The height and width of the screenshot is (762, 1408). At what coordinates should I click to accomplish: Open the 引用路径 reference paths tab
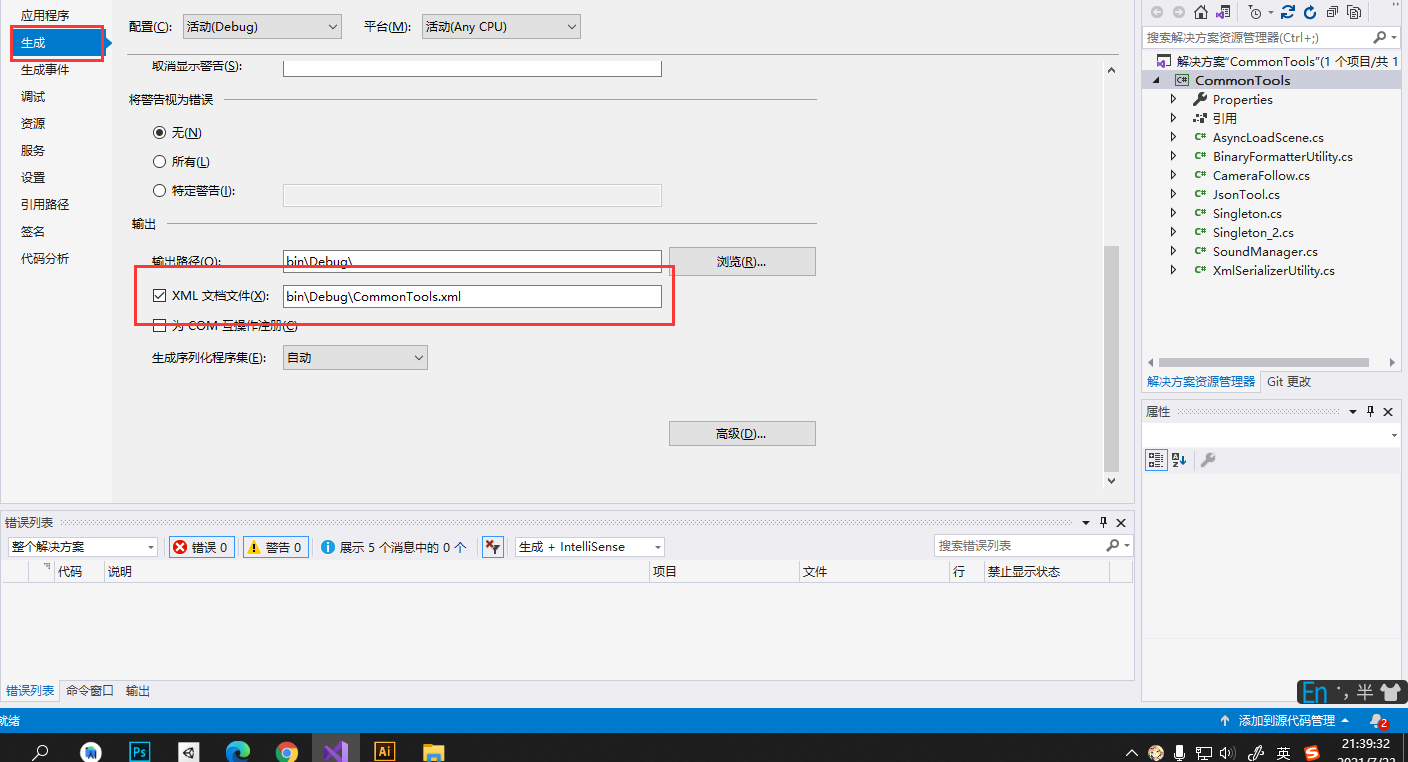point(45,204)
